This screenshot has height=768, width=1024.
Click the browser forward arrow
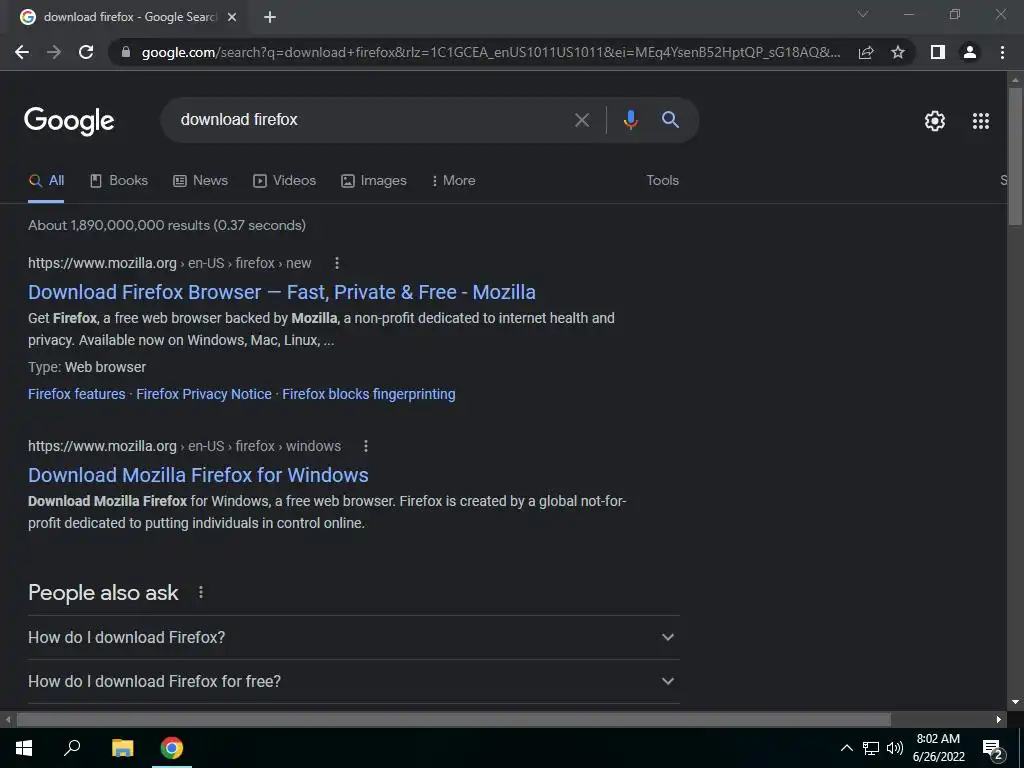(x=54, y=52)
